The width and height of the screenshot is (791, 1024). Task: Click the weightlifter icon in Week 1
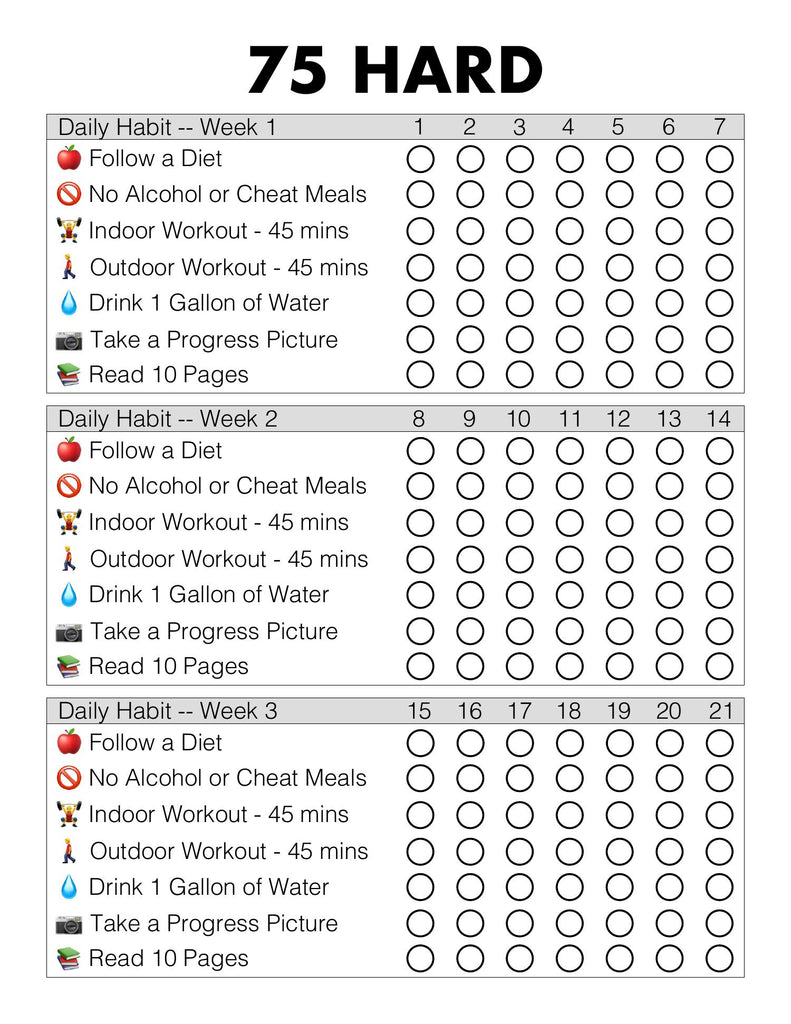point(68,231)
